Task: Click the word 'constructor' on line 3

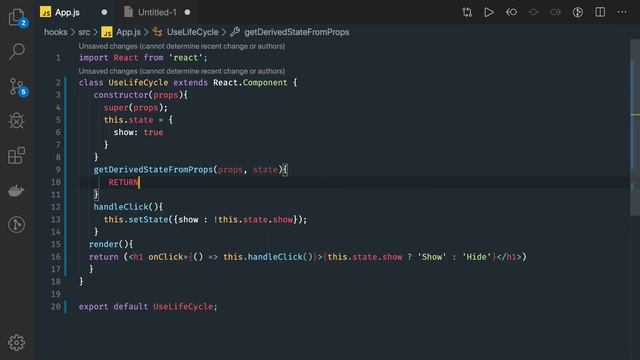Action: [x=121, y=95]
